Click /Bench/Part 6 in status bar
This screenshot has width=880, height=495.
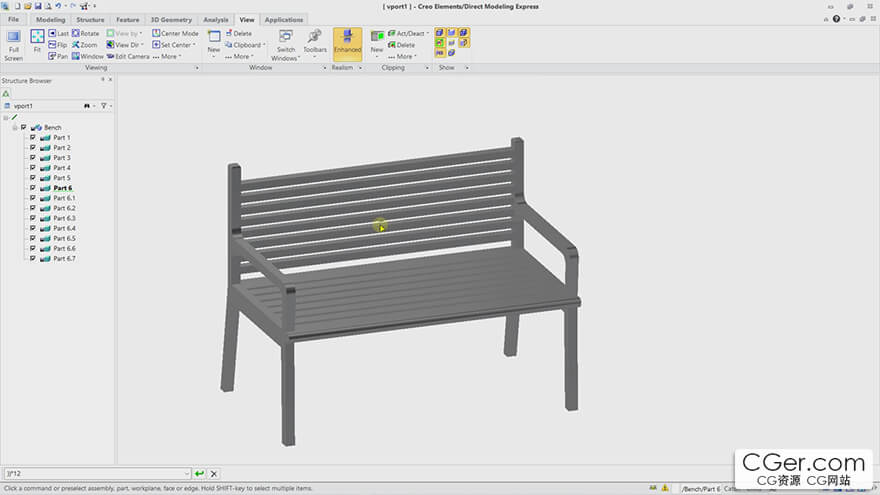[x=701, y=489]
